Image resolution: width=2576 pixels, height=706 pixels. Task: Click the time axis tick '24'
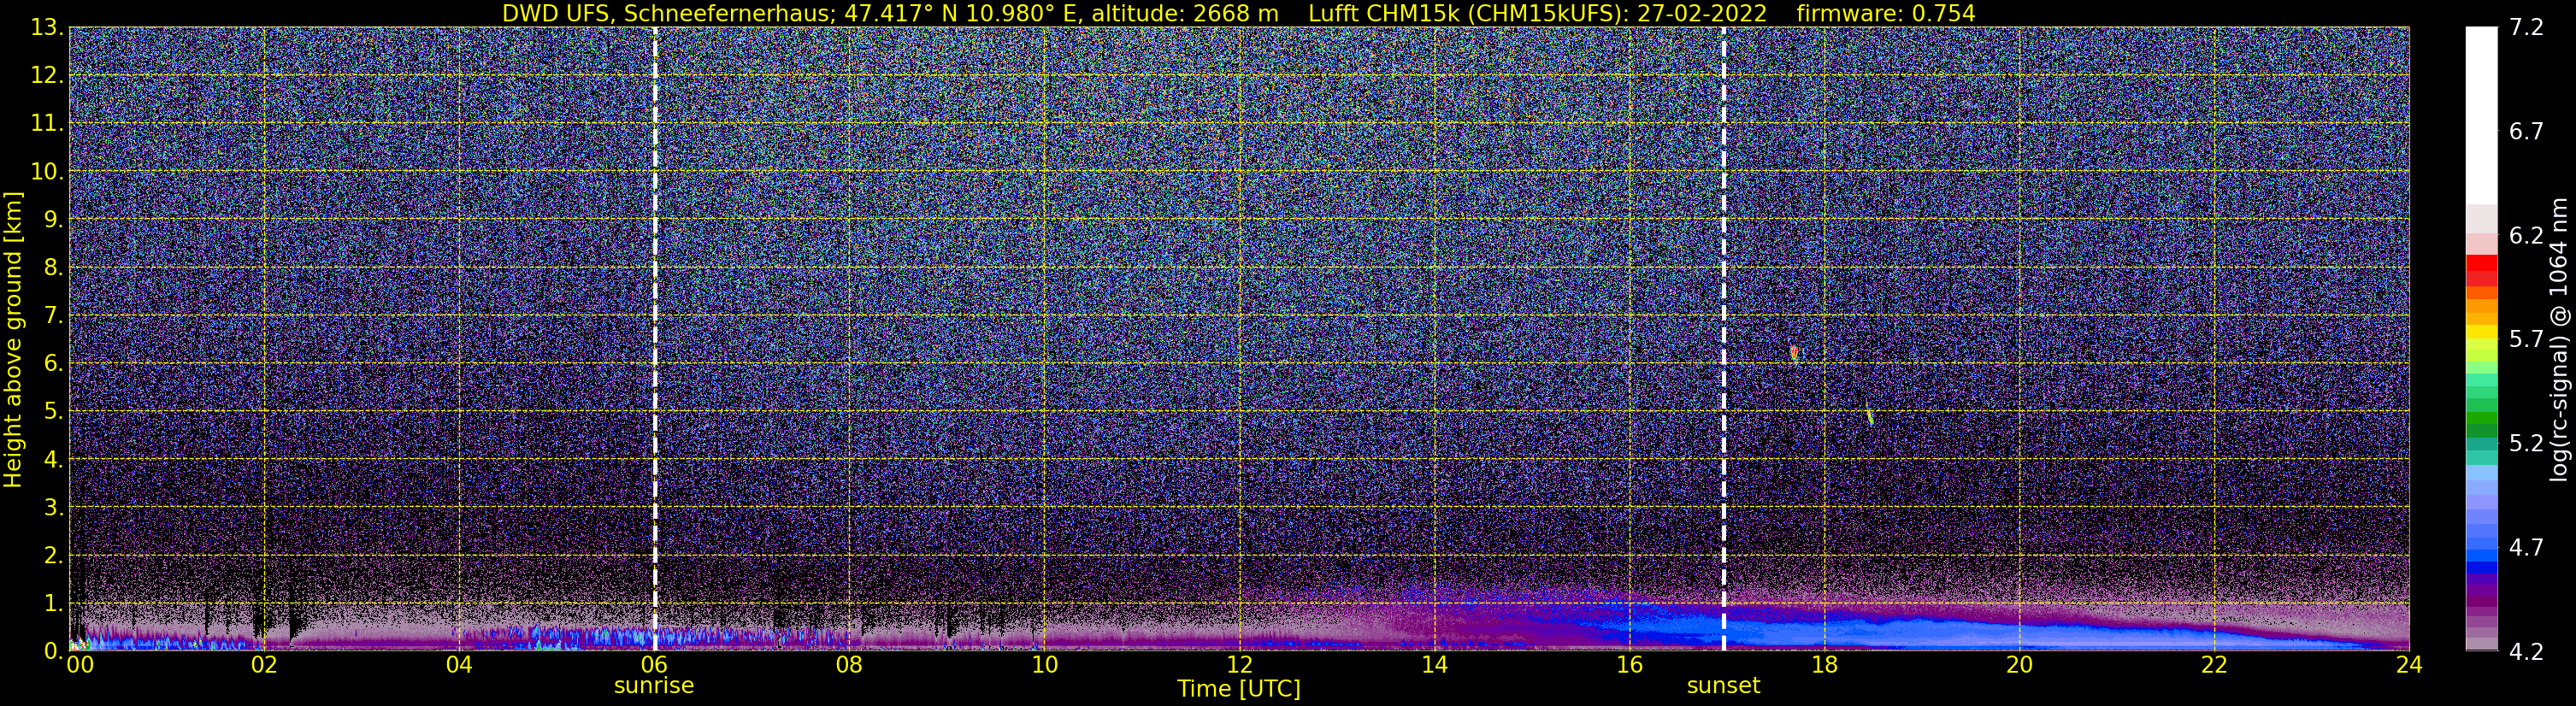click(2409, 666)
